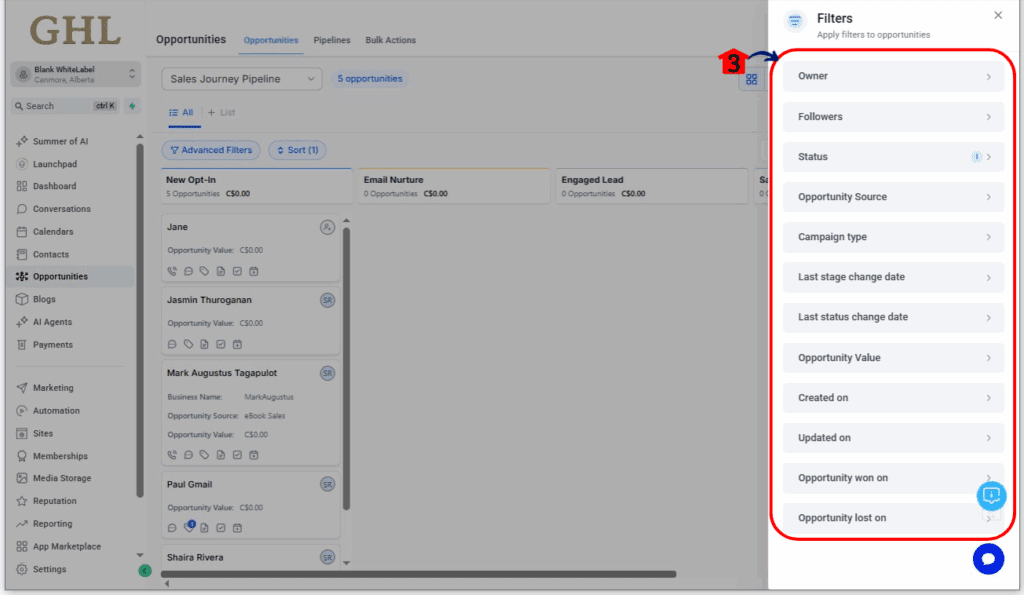Viewport: 1024px width, 595px height.
Task: Click the phone icon on Jane's card
Action: pyautogui.click(x=171, y=271)
